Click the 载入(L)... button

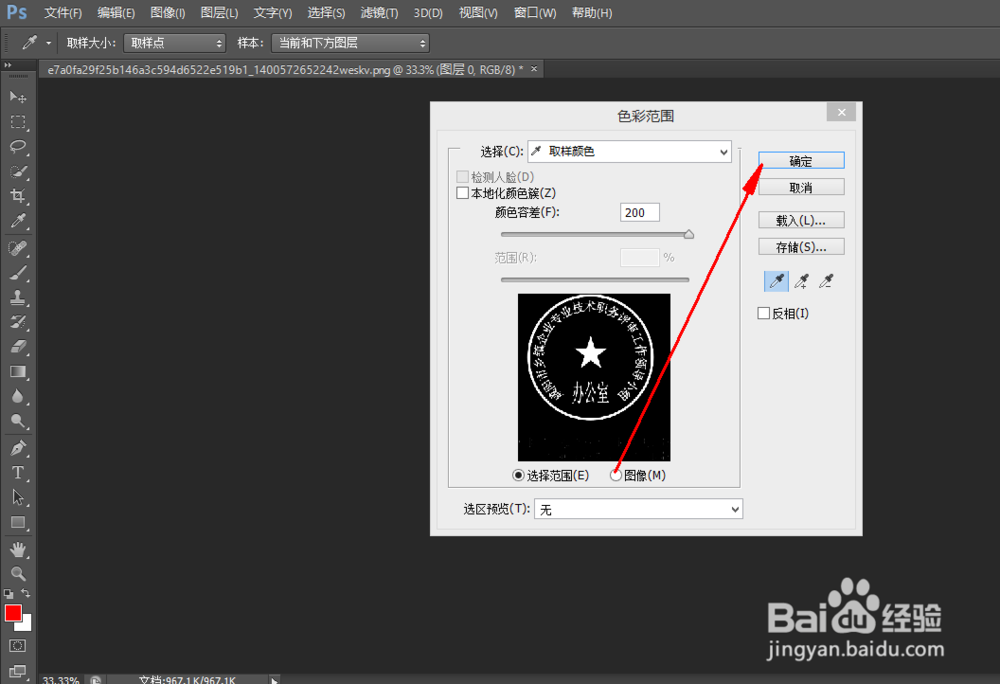[801, 221]
